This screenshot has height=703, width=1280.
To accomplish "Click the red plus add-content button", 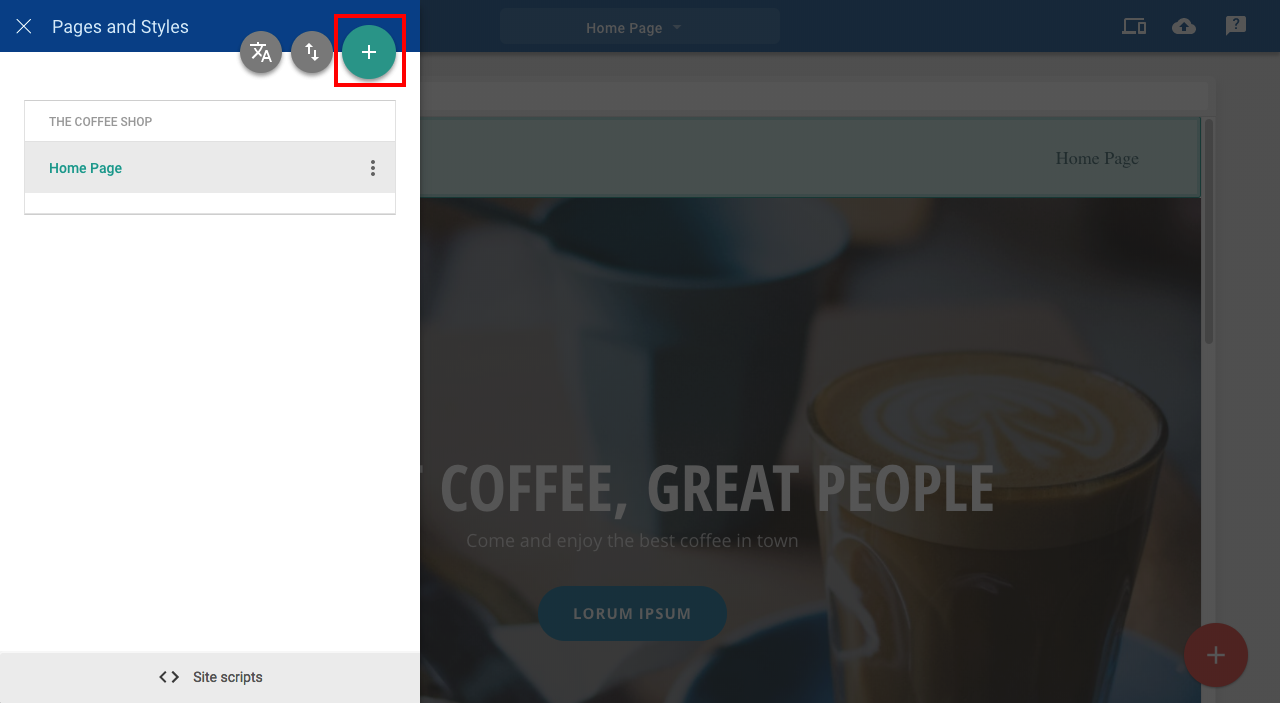I will [1216, 655].
